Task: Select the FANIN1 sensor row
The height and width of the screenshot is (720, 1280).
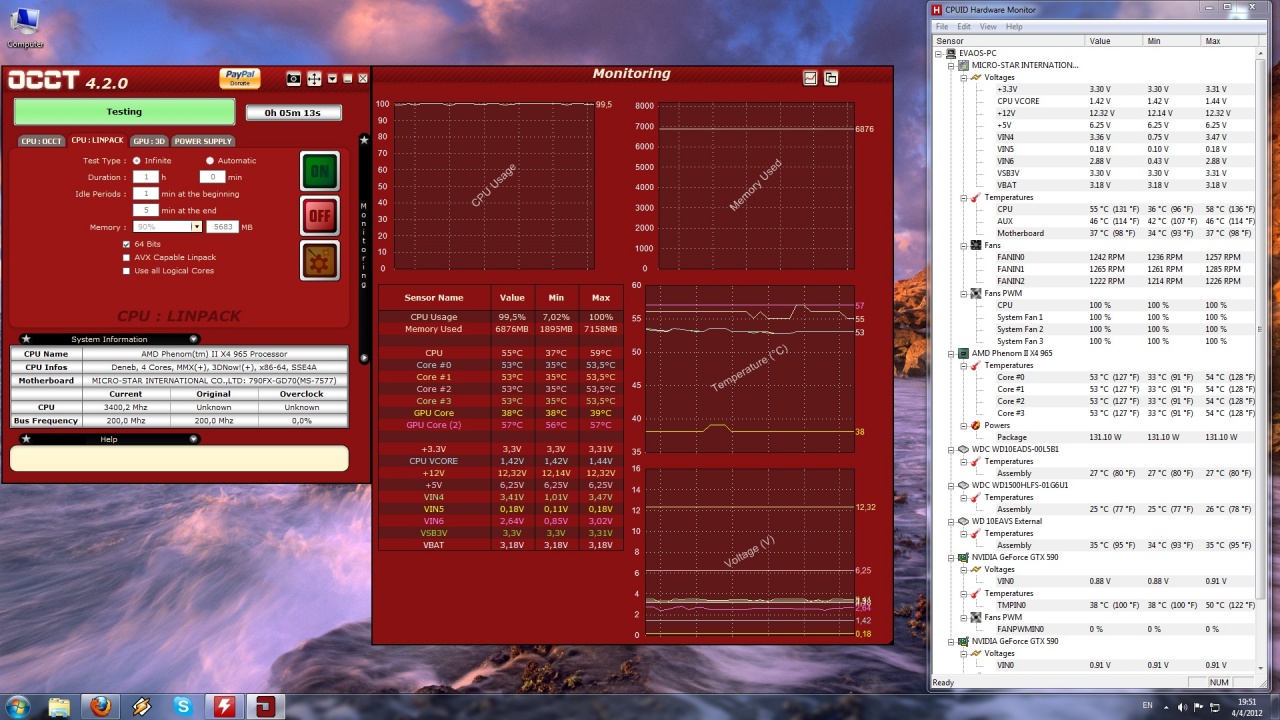Action: click(1094, 269)
